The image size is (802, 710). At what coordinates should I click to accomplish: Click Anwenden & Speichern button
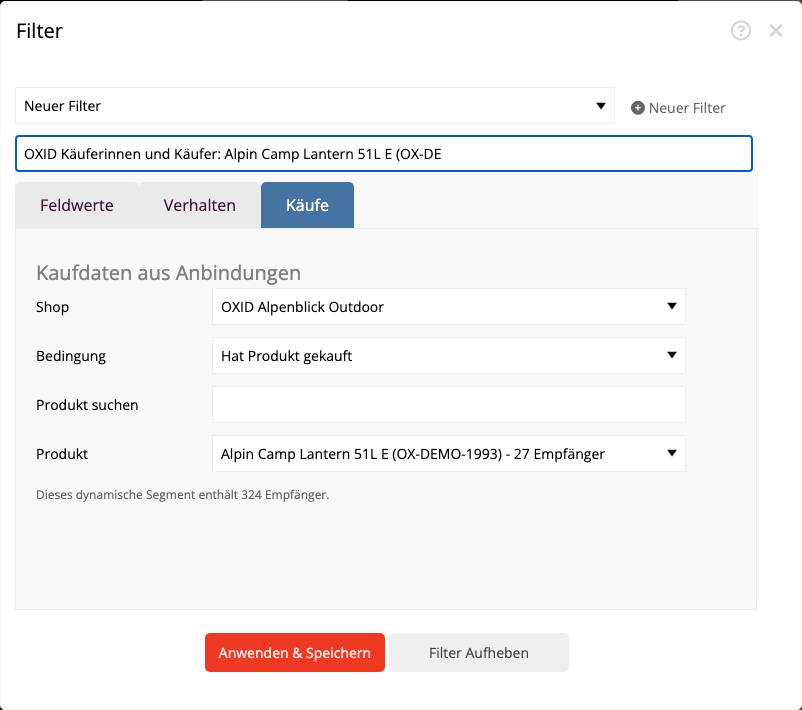[x=295, y=653]
